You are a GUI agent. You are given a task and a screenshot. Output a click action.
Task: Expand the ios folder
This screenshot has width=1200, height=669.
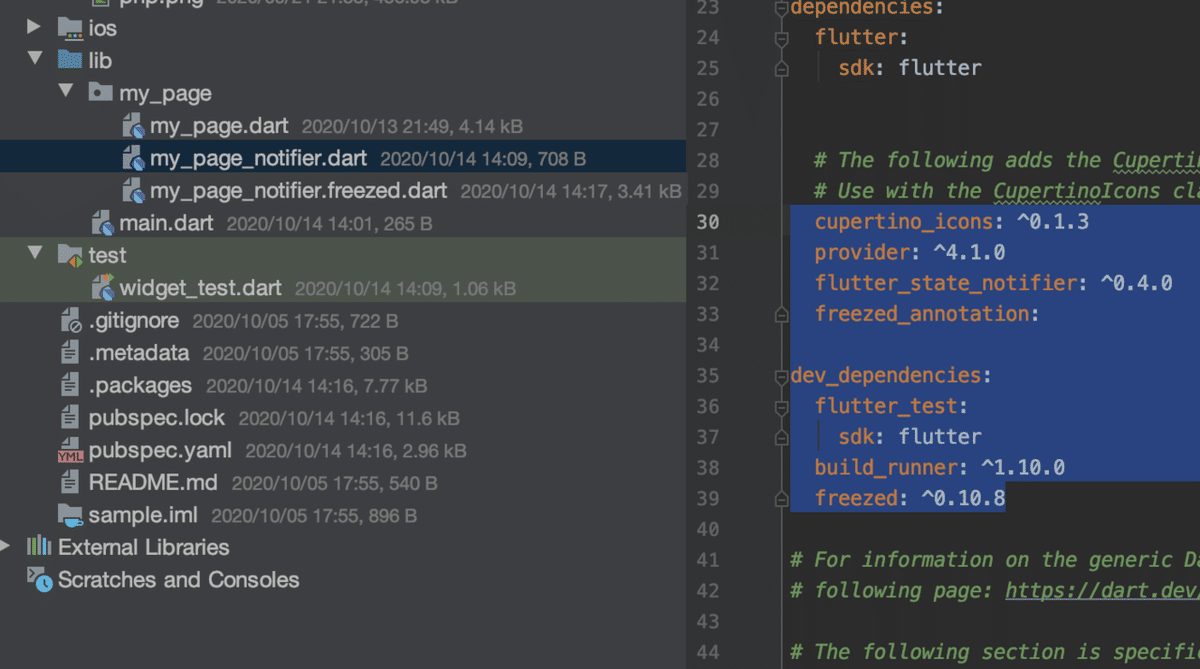[36, 28]
